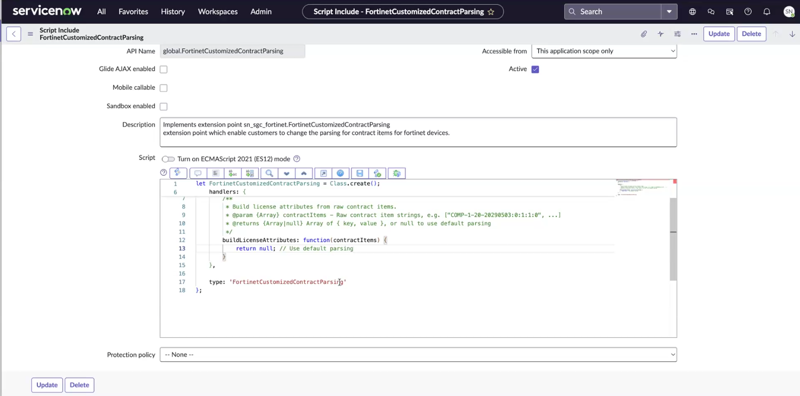The width and height of the screenshot is (800, 396).
Task: Click the buildLicenseAttributes function line
Action: pyautogui.click(x=305, y=240)
